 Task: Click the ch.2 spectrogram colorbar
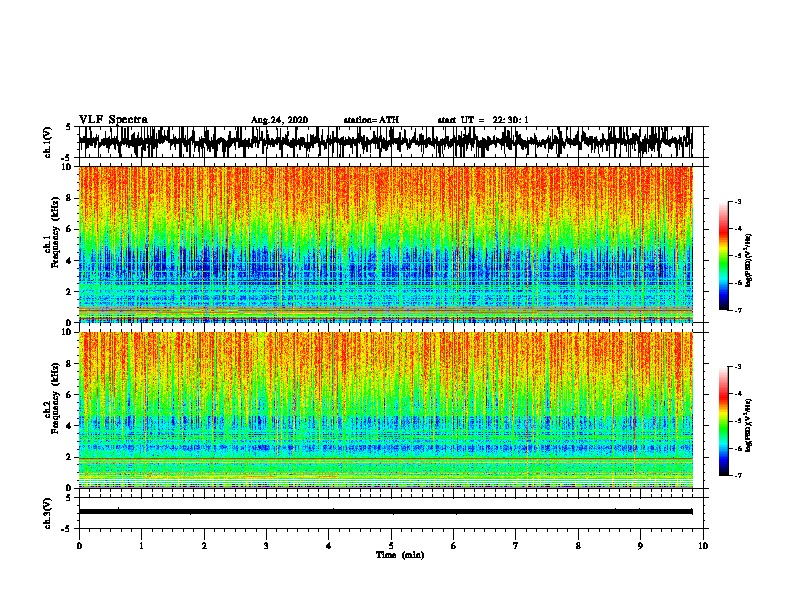pos(723,421)
